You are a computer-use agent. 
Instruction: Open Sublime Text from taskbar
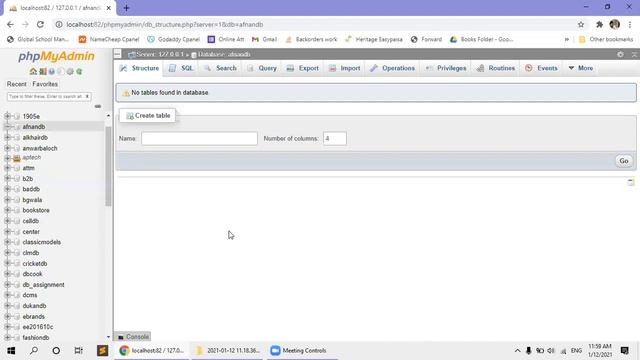102,351
